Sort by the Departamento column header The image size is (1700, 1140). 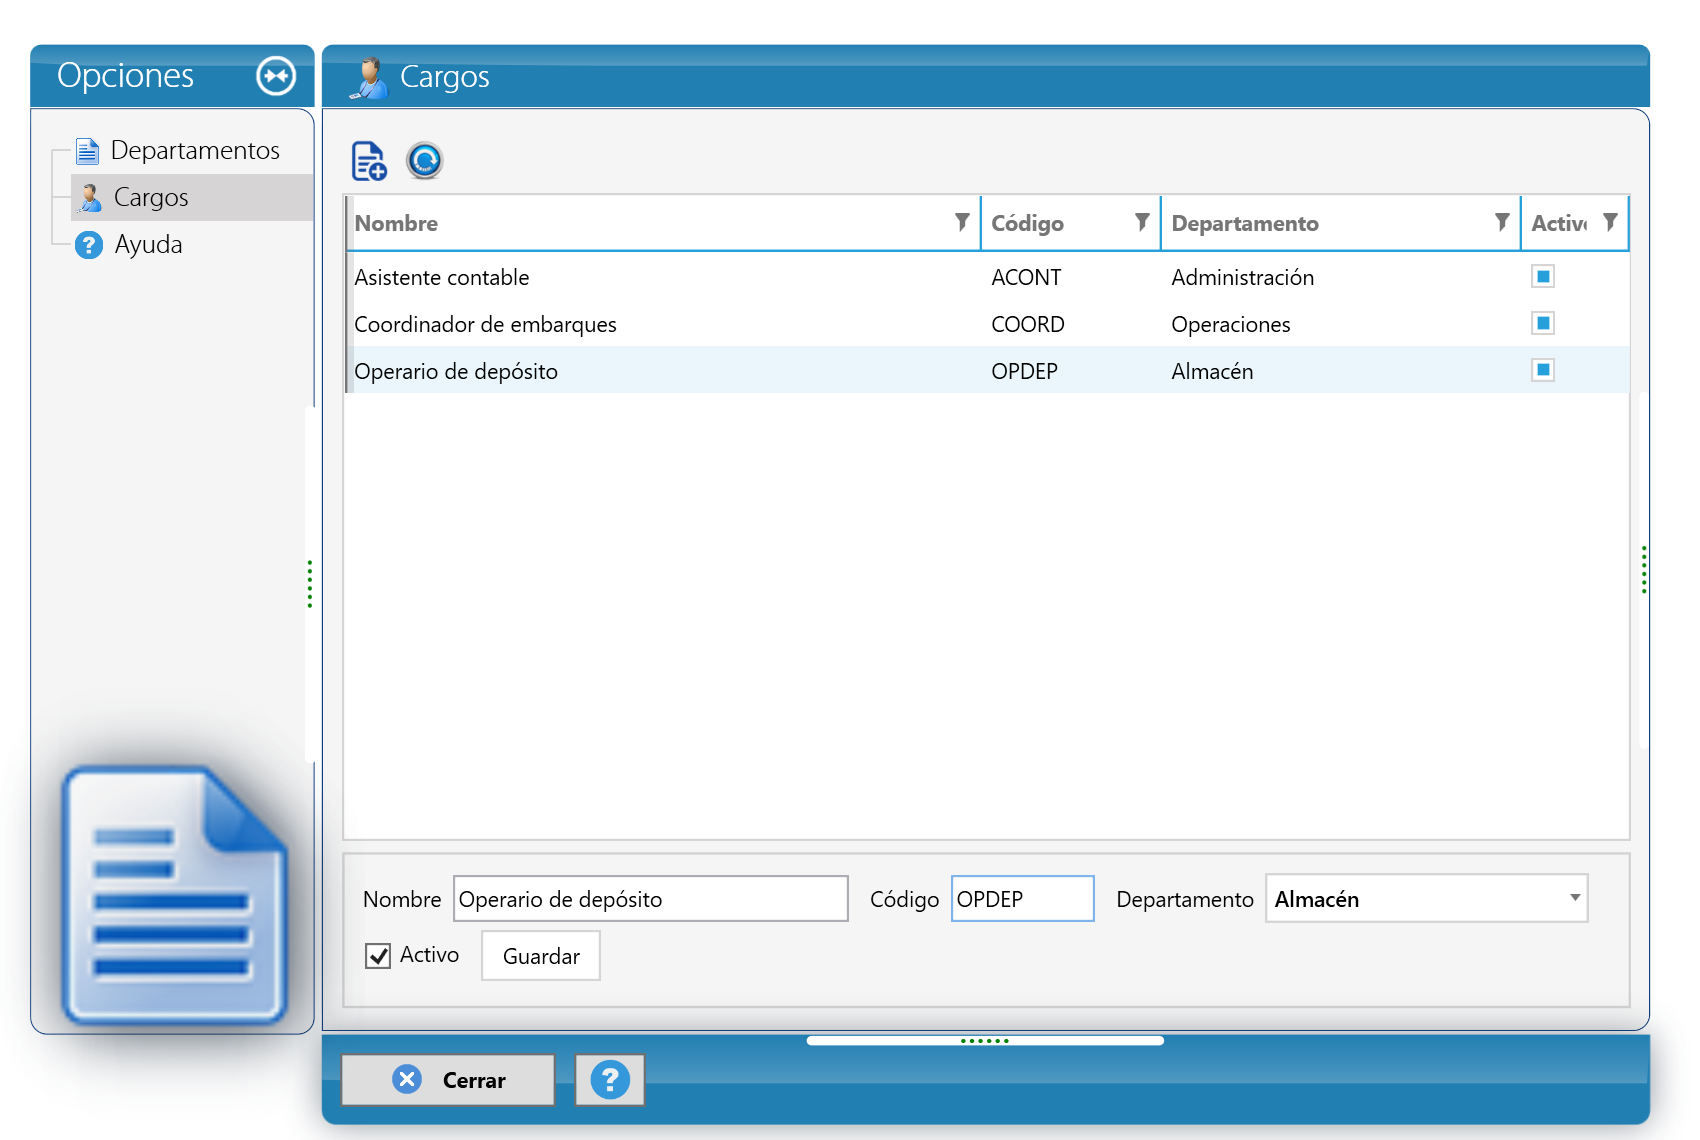point(1245,223)
